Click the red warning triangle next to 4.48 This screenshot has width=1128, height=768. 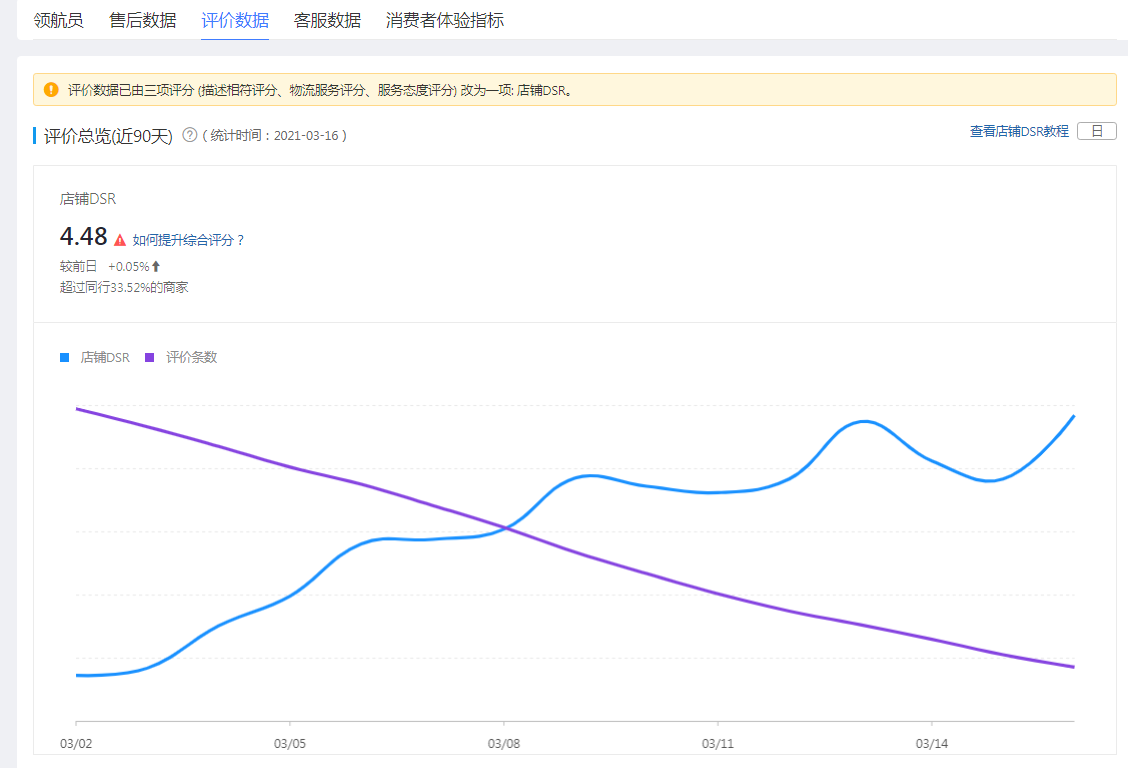pos(120,240)
